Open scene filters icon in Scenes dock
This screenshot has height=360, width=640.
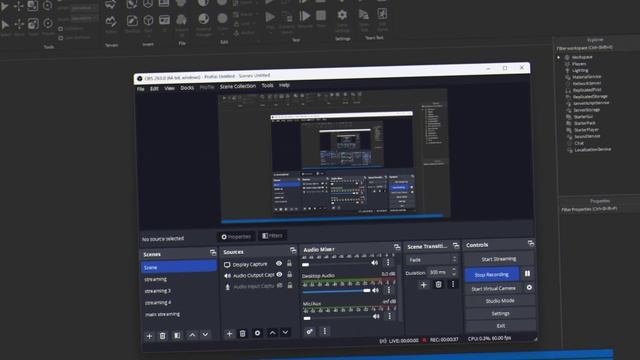point(177,335)
